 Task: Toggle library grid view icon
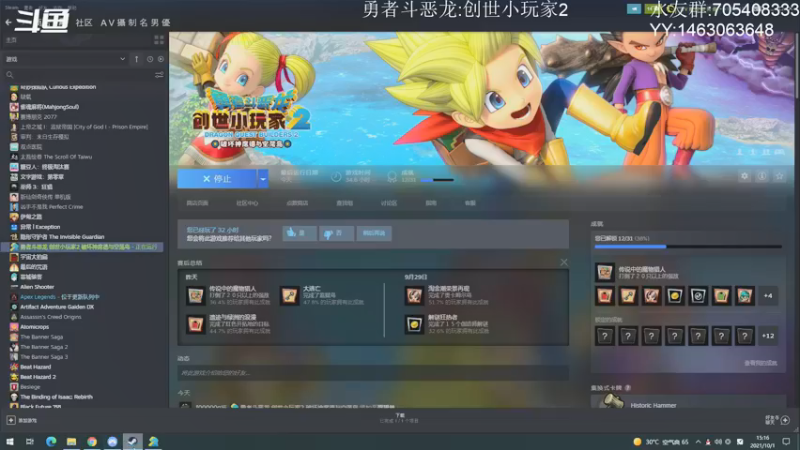point(159,40)
